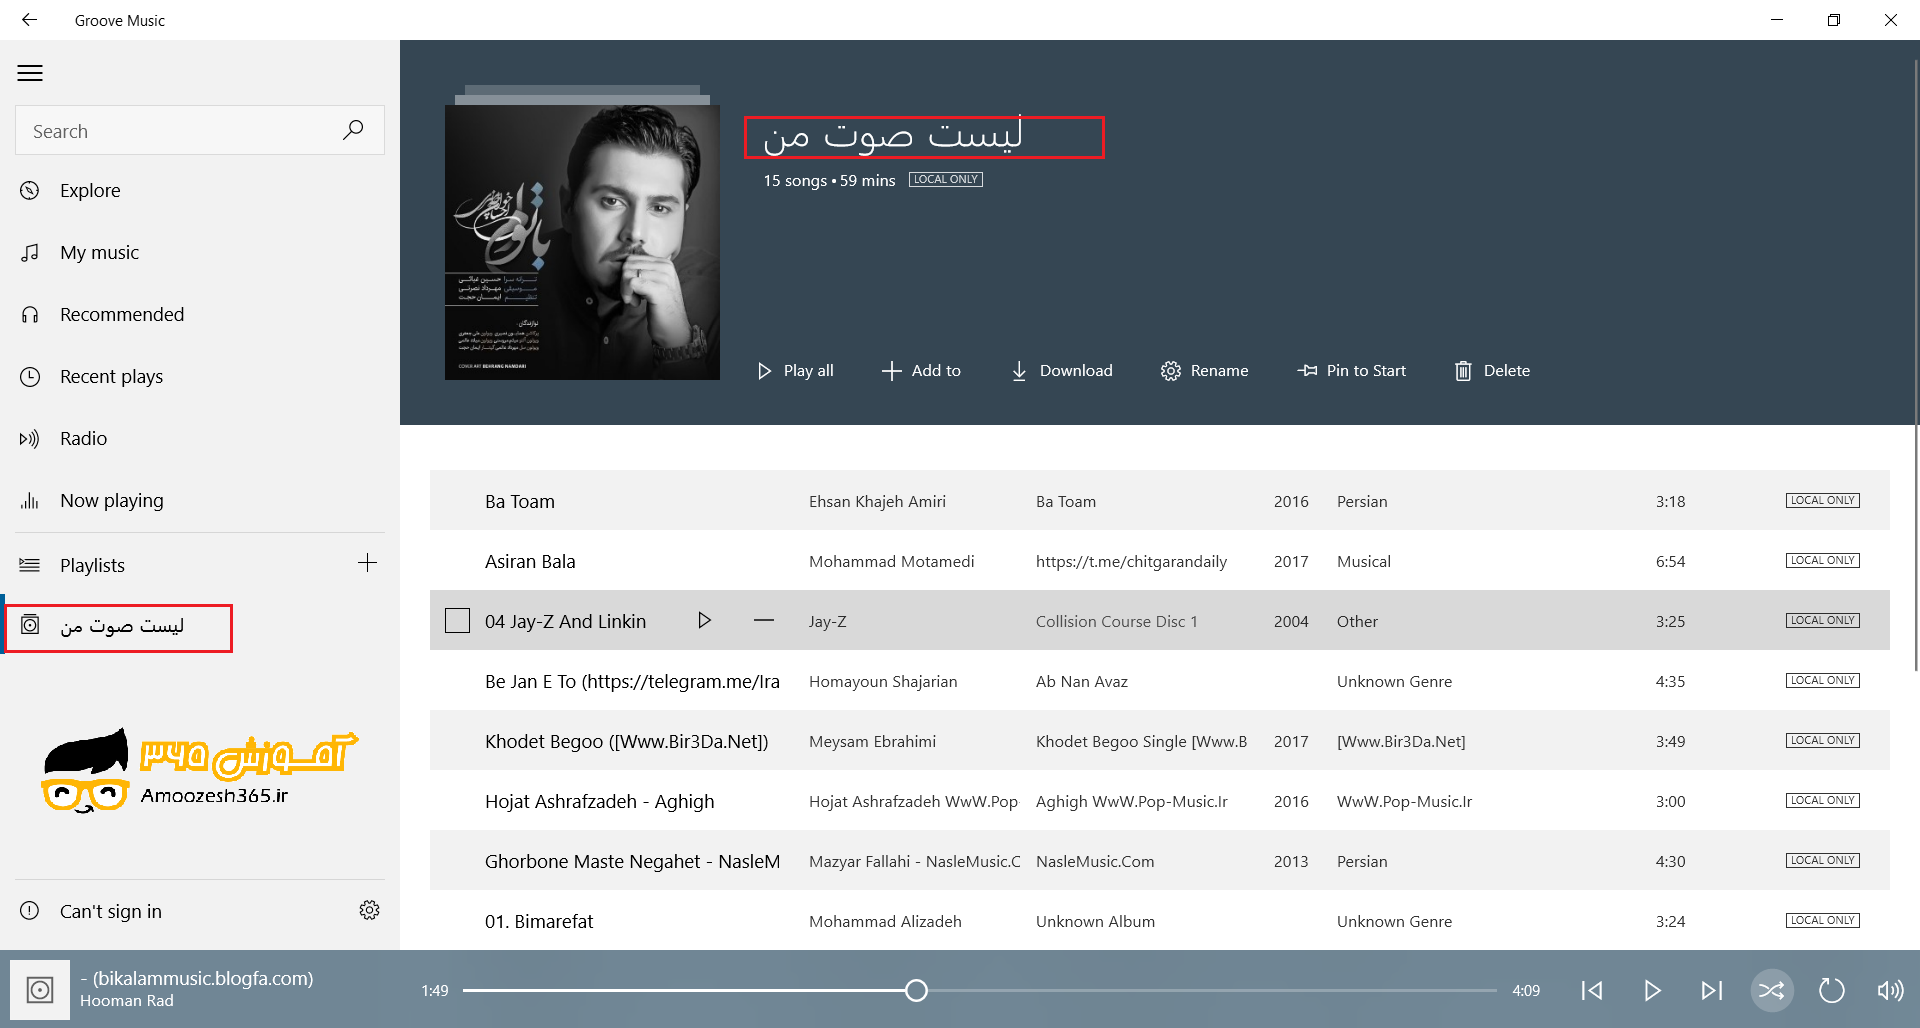Viewport: 1920px width, 1028px height.
Task: Click Play all for the playlist
Action: pos(796,371)
